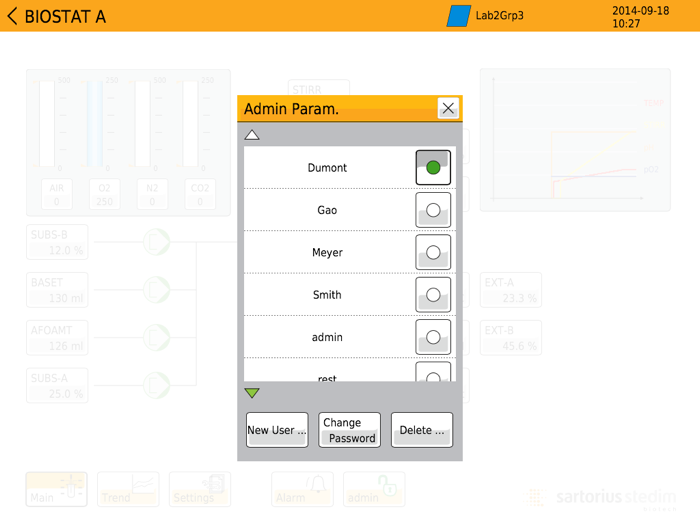Click the STIRR box behind the dialog

click(319, 88)
